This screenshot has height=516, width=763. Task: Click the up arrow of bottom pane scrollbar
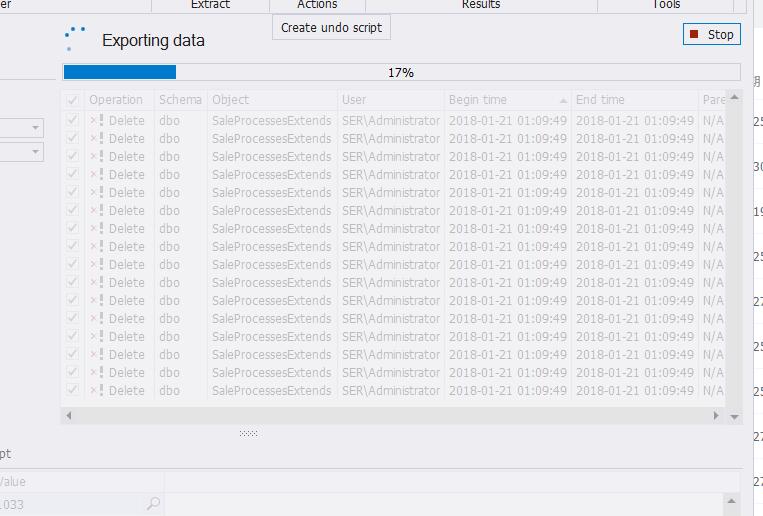coord(731,501)
